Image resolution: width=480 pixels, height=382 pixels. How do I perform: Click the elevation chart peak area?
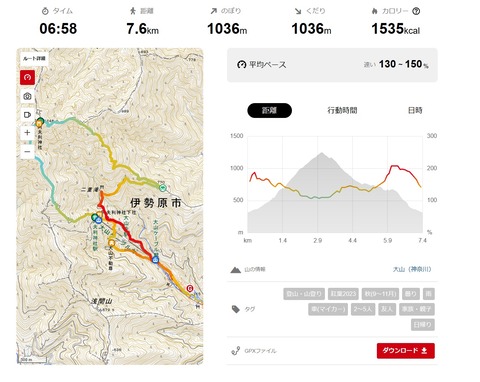click(x=322, y=157)
